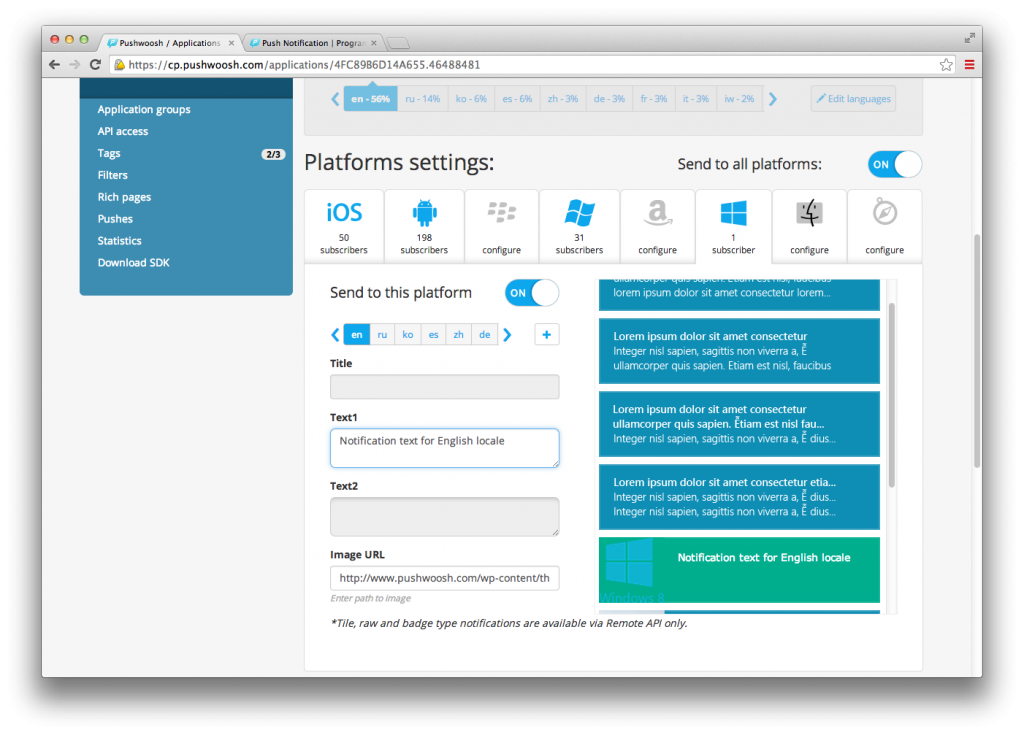Open a new browser tab
Screen dimensions: 1024x735
pos(398,43)
